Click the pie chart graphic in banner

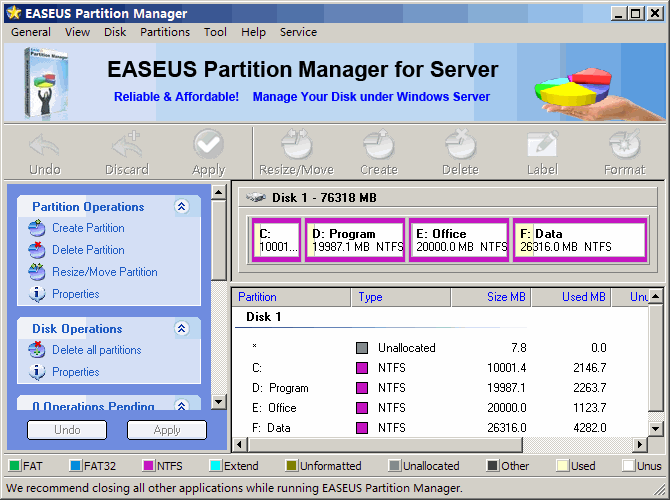(573, 88)
